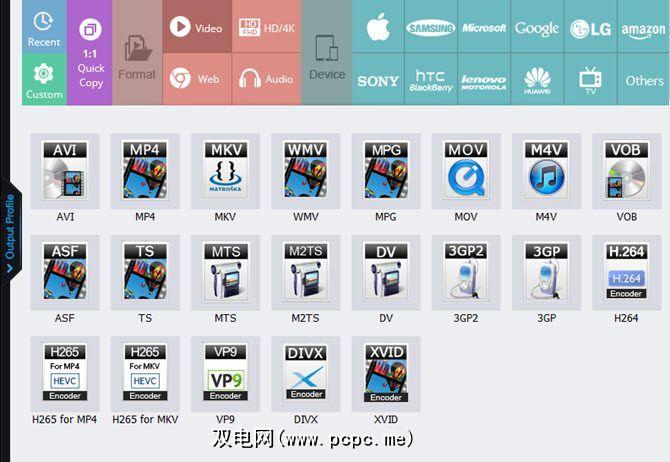
Task: Pick the 3GP format icon
Action: (547, 272)
